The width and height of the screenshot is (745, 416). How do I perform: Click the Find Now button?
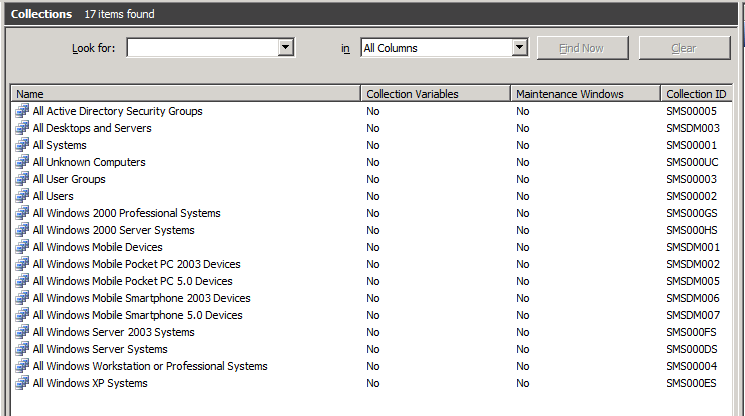pos(583,48)
